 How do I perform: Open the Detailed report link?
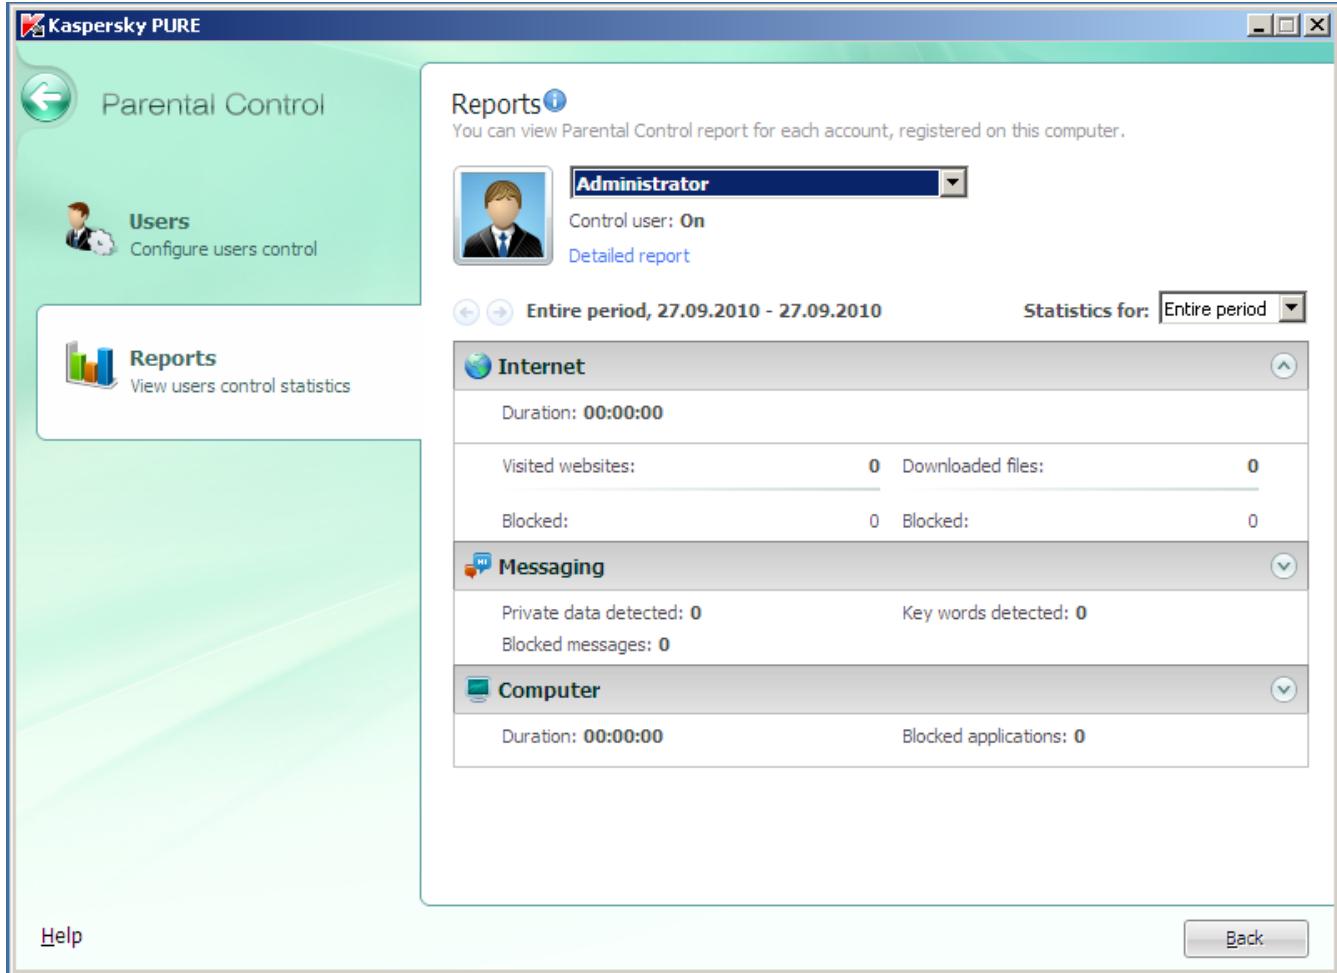click(x=629, y=256)
